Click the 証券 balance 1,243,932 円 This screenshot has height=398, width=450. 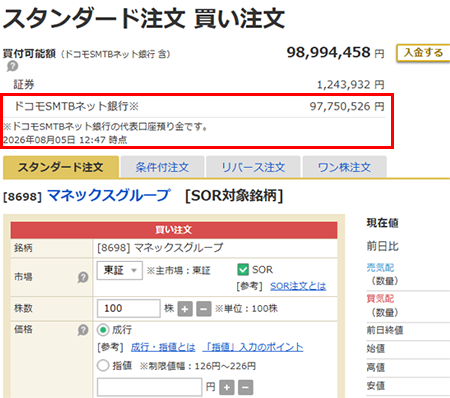[350, 85]
